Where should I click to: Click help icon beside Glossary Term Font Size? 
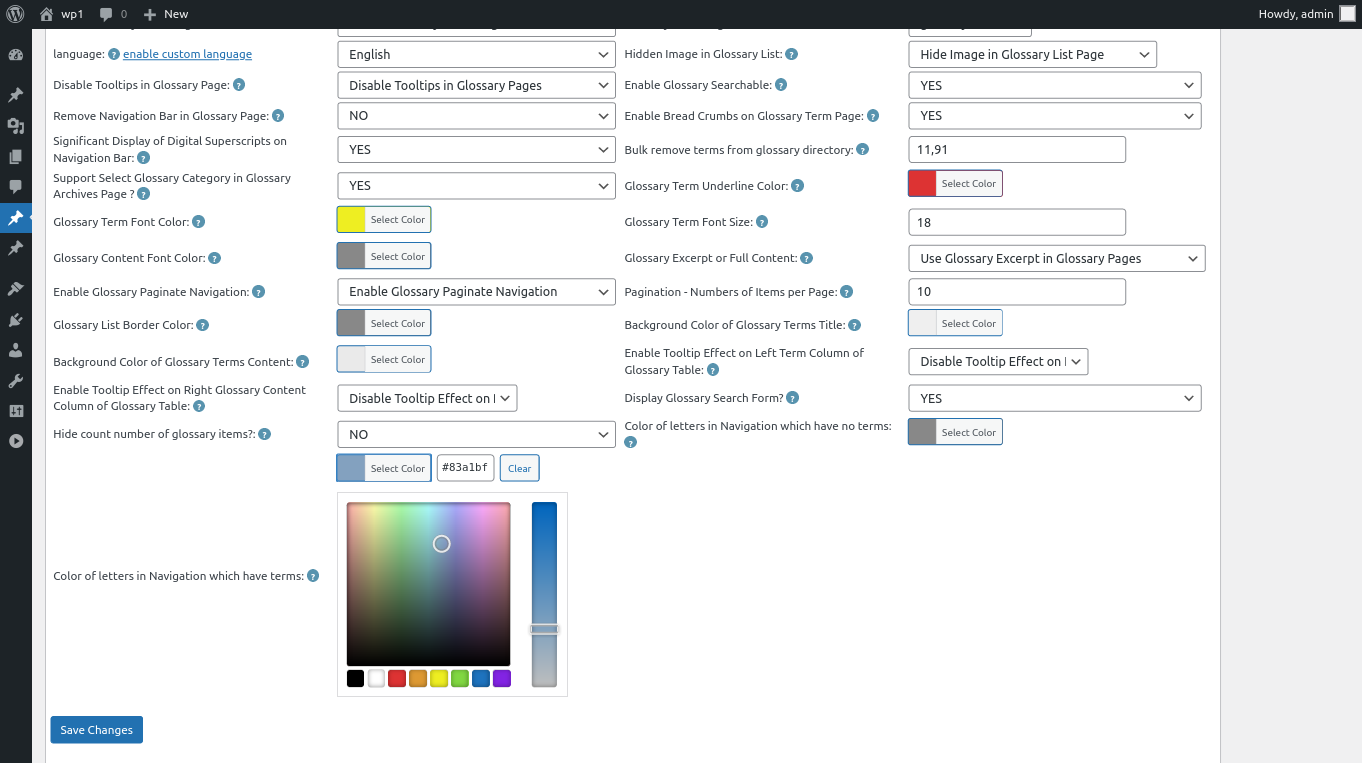762,222
